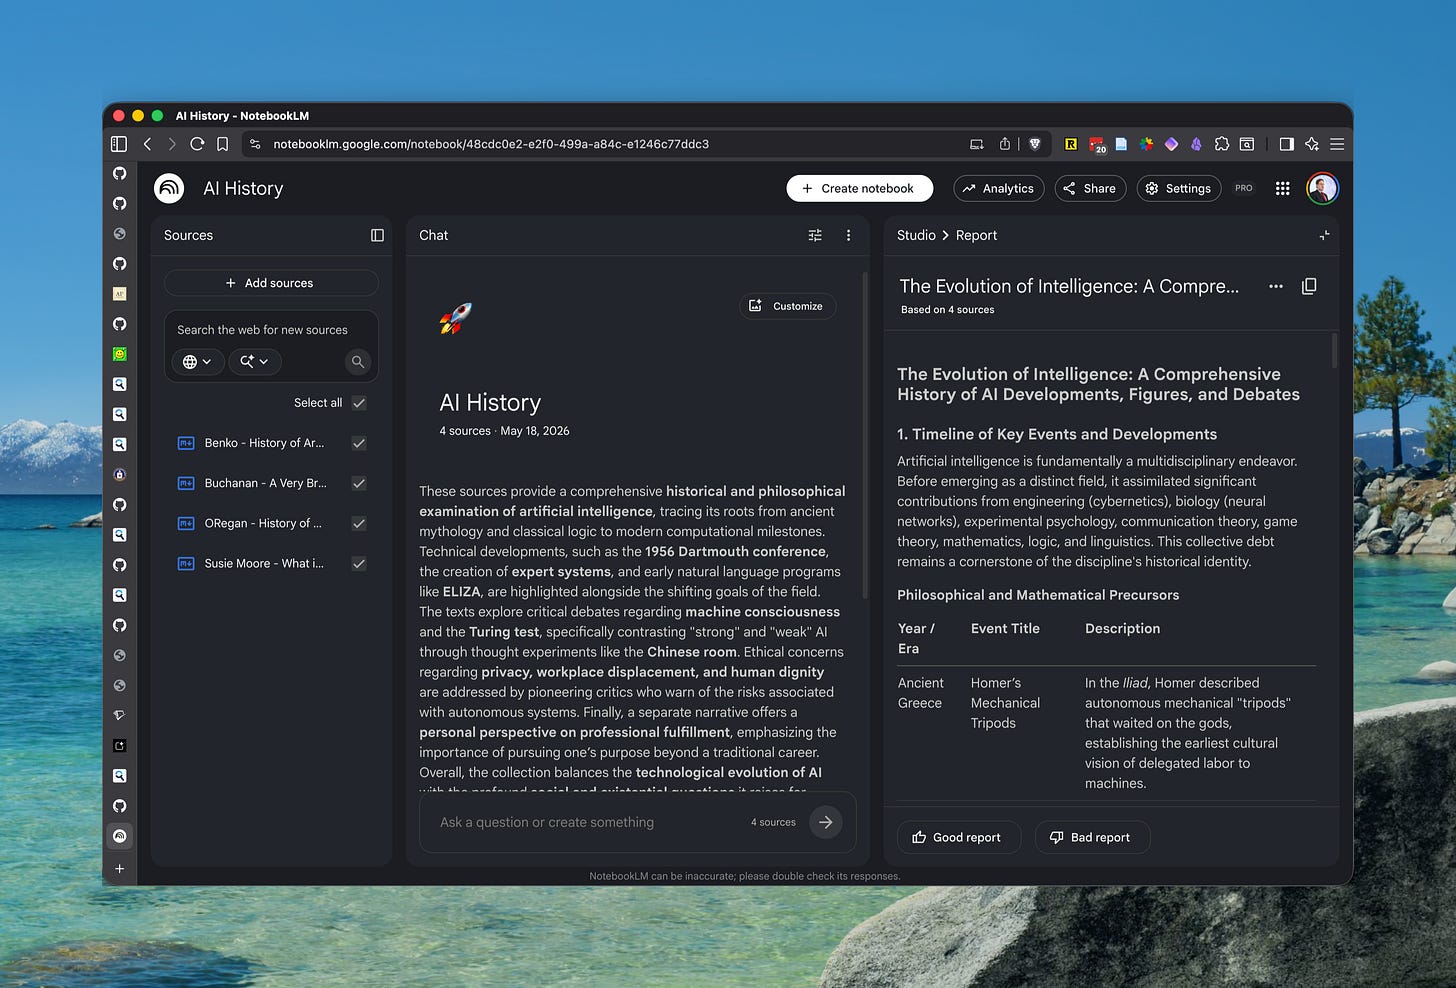
Task: Uncheck the Buchanan - A Very Br... source
Action: pos(359,483)
